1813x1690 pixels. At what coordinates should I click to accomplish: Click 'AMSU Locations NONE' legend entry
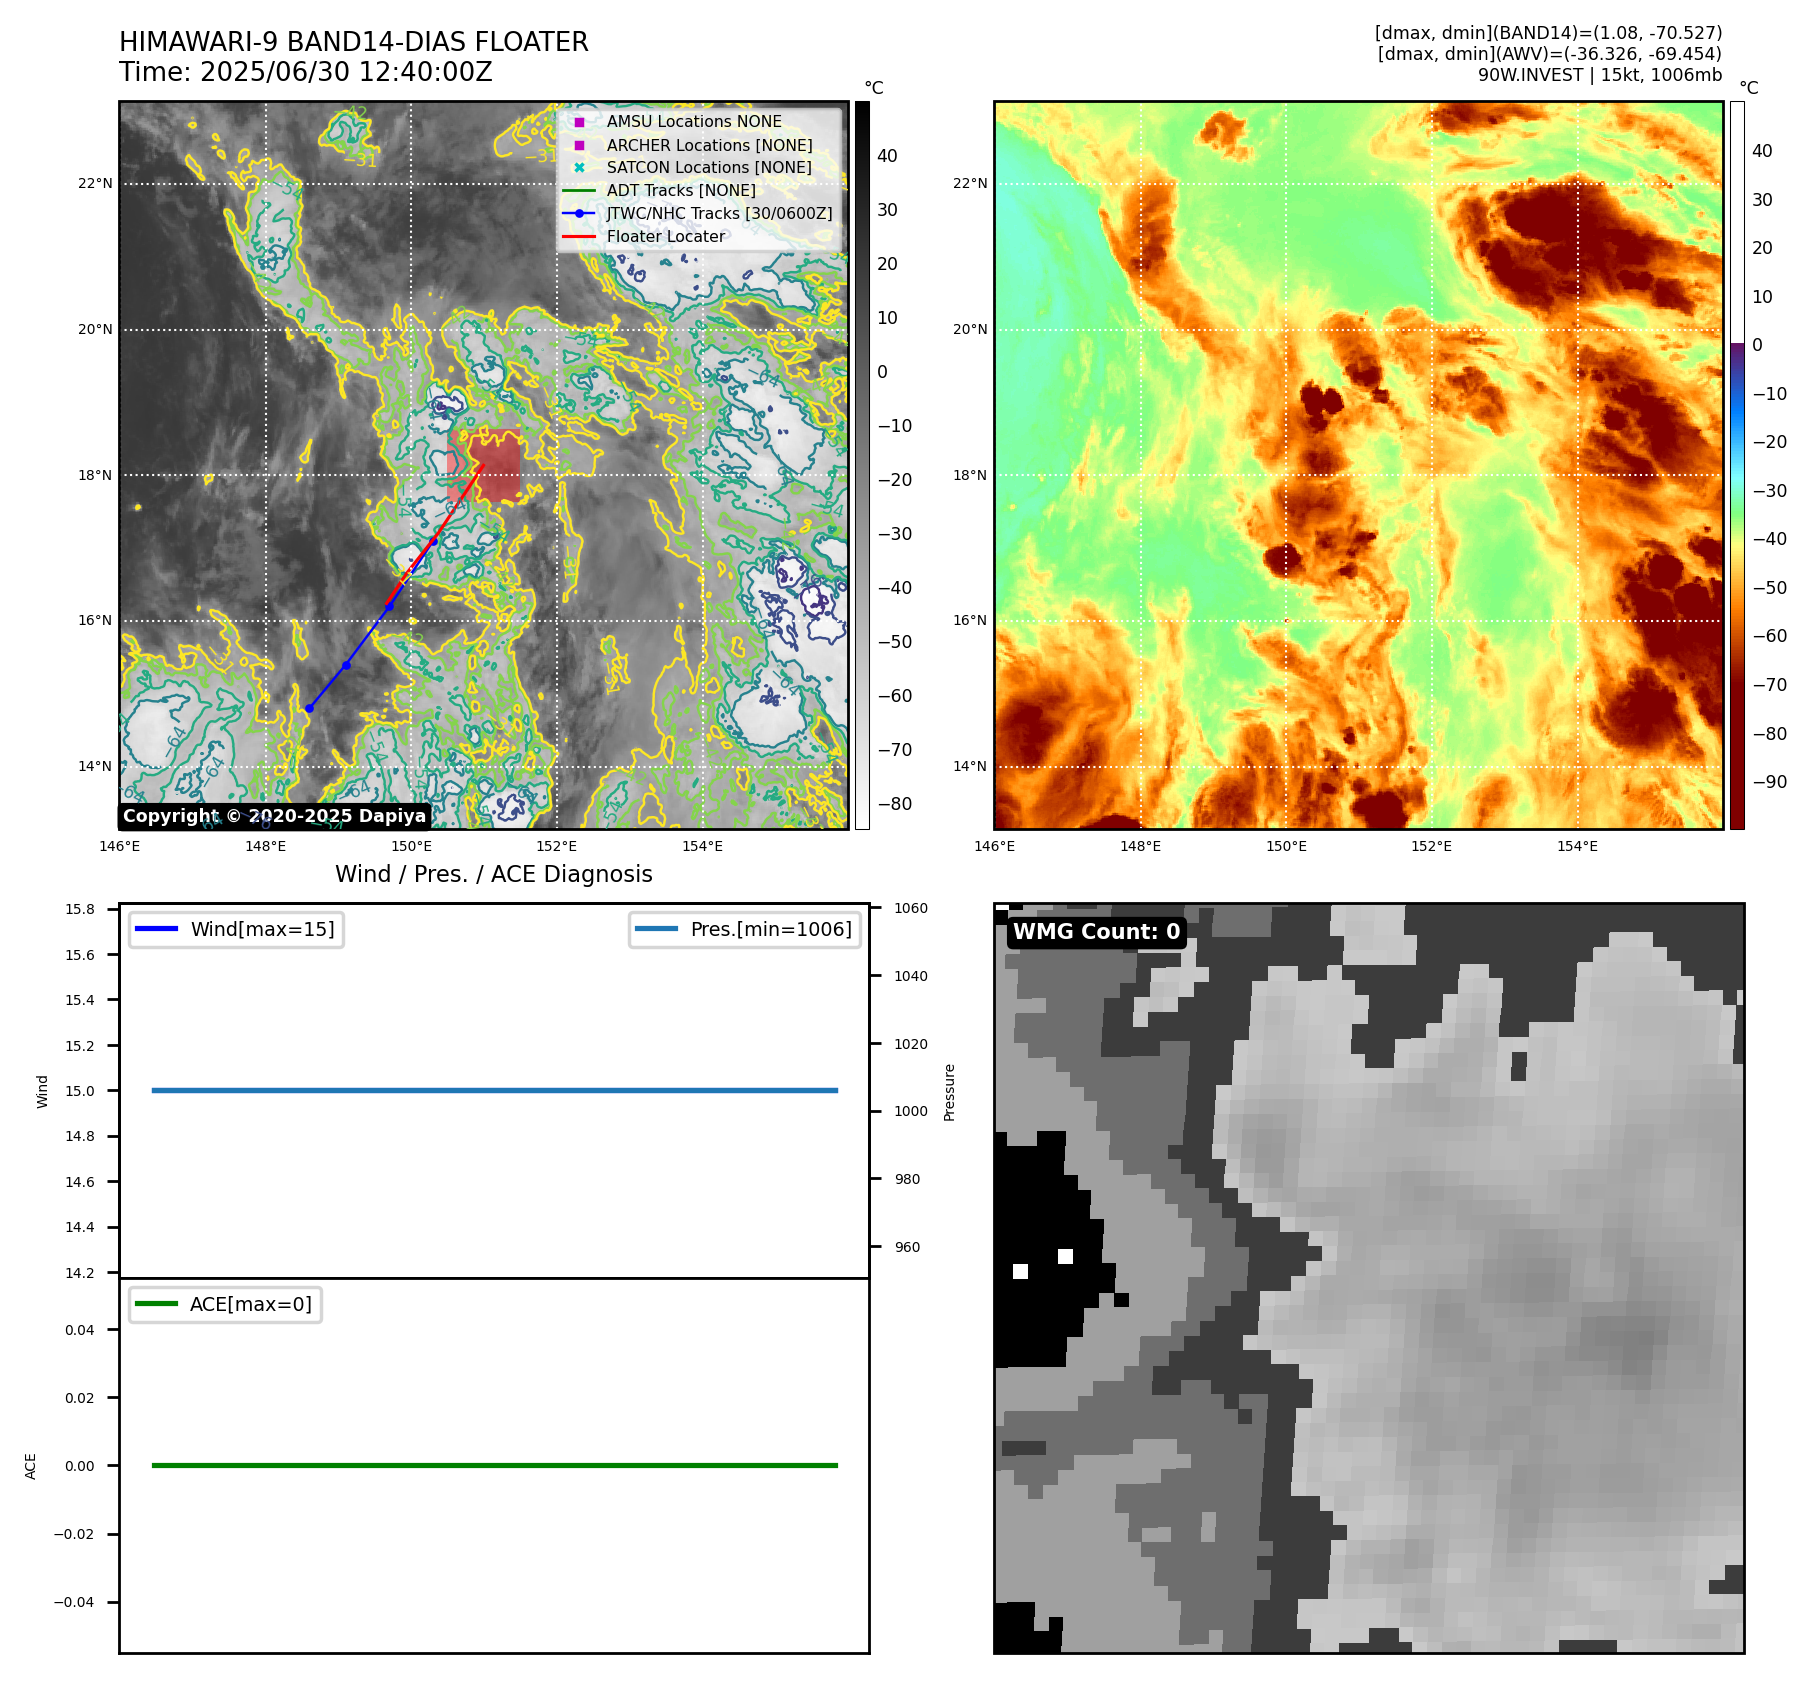point(694,121)
